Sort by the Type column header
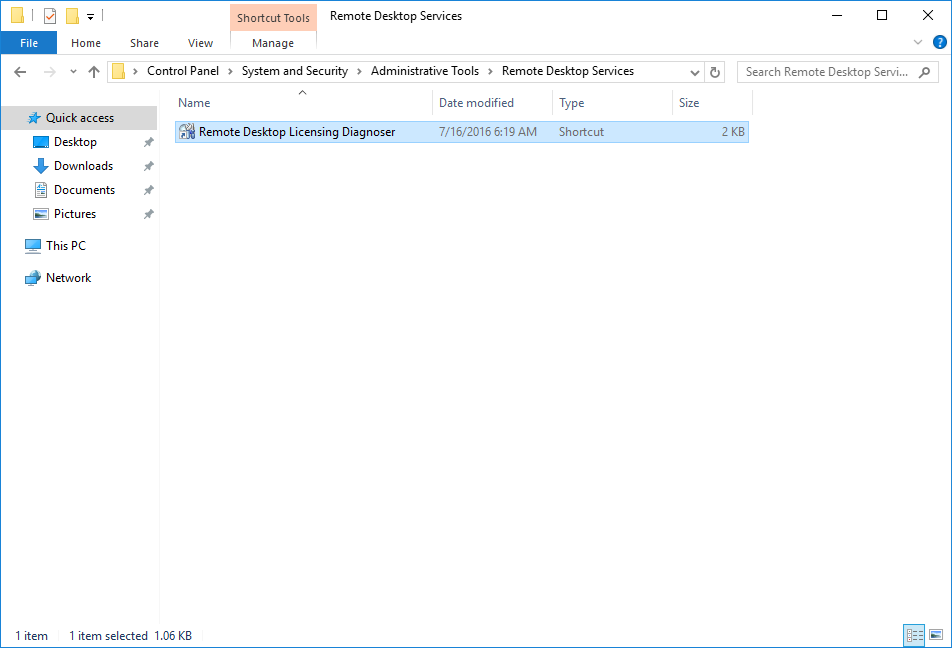952x648 pixels. pos(613,103)
